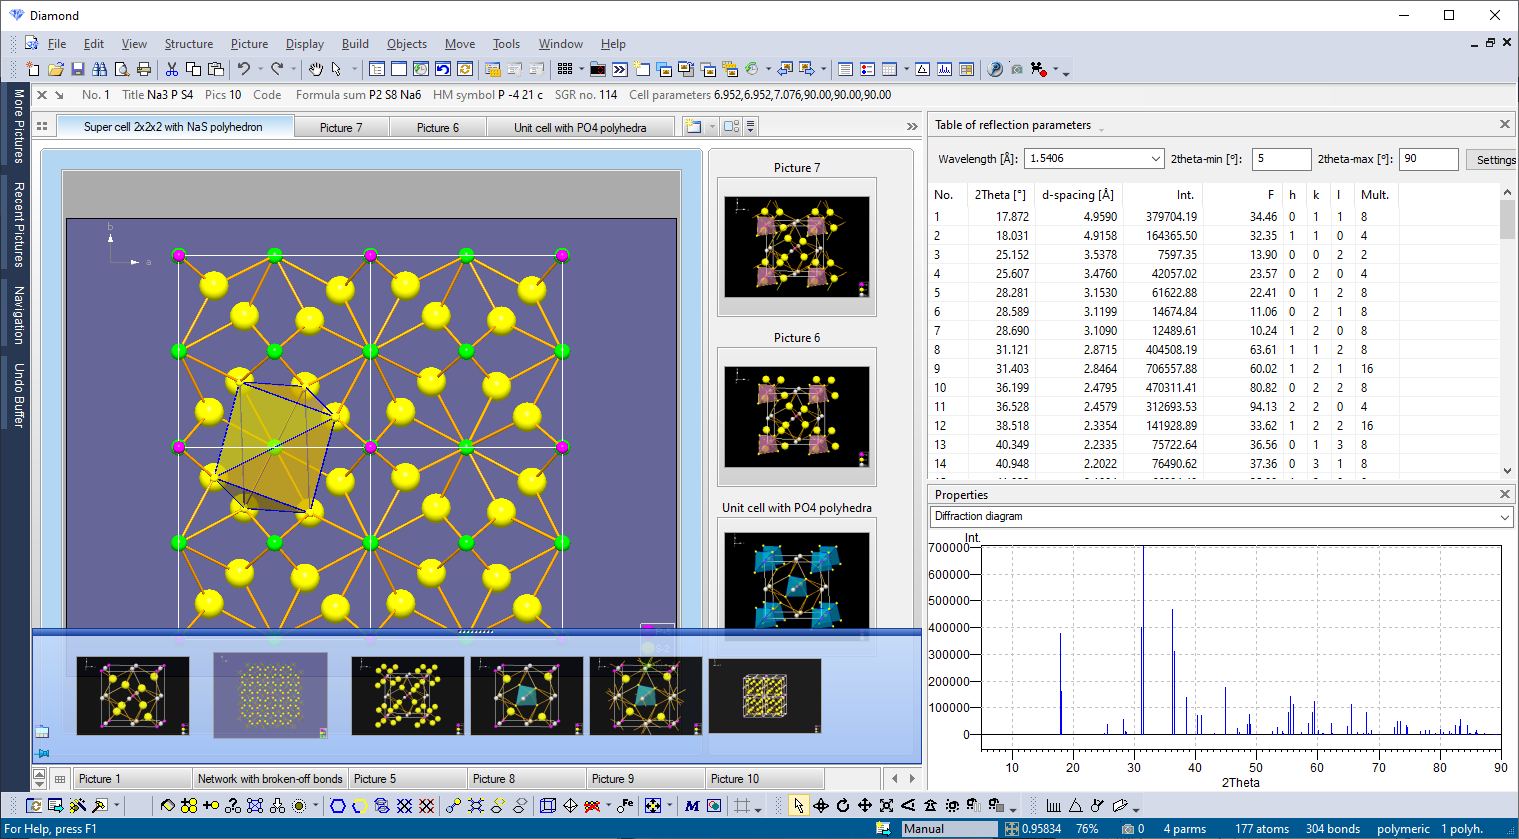Select the first thumbnail in the picture gallery strip
Viewport: 1519px width, 839px height.
133,694
